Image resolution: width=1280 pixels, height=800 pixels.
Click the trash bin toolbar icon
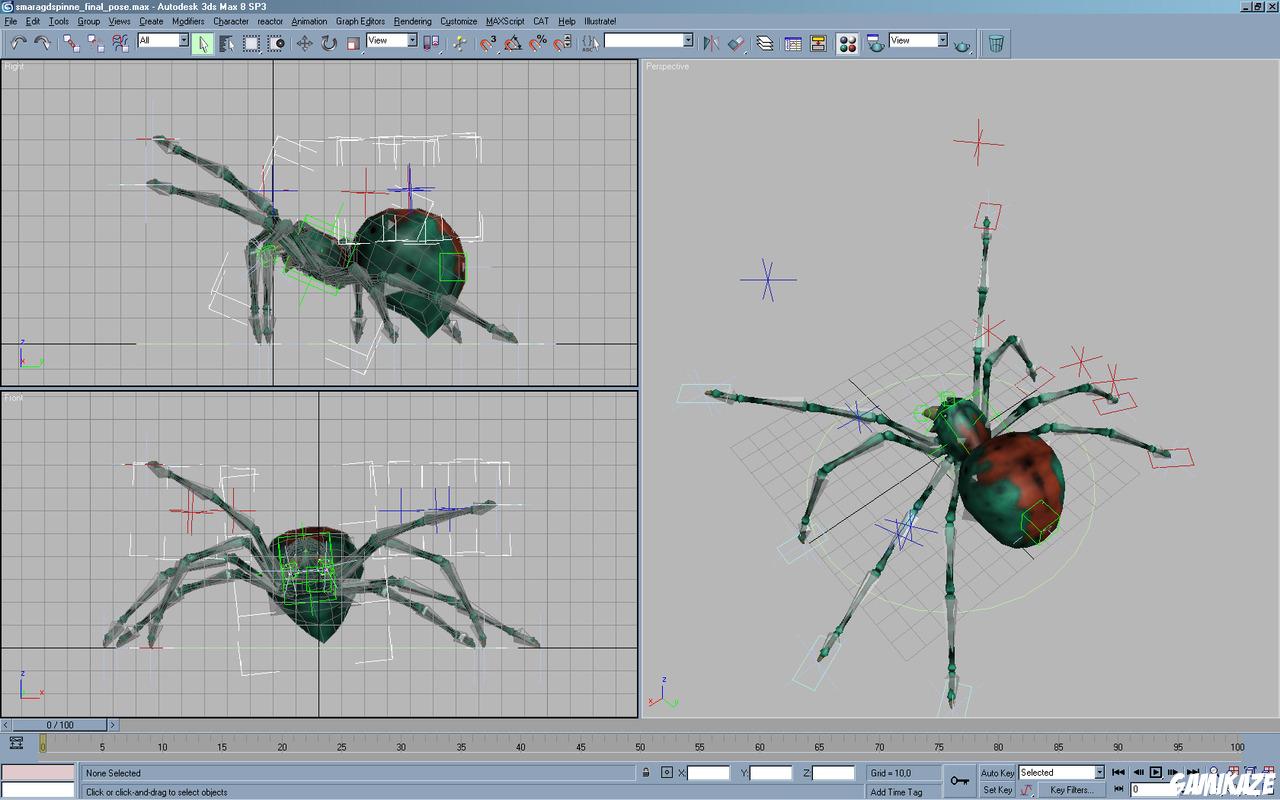(x=996, y=43)
